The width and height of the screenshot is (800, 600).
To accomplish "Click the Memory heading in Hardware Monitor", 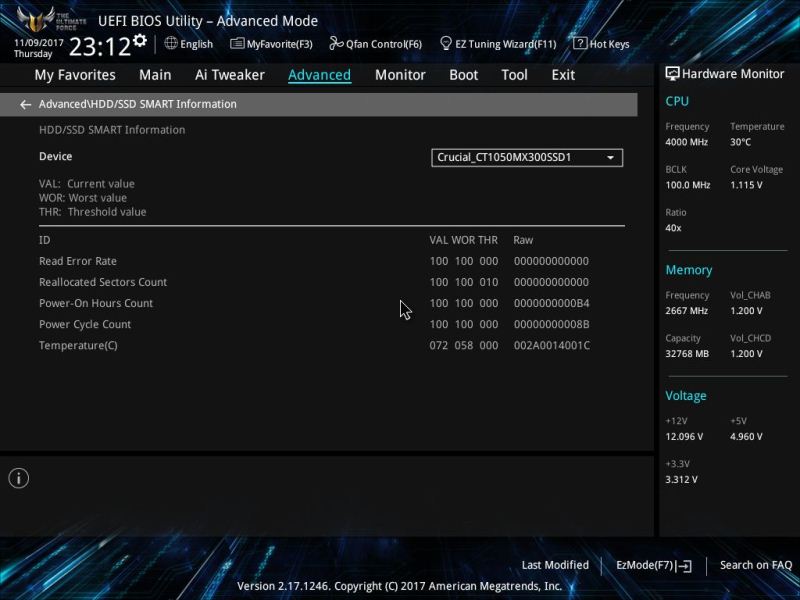I will 689,270.
